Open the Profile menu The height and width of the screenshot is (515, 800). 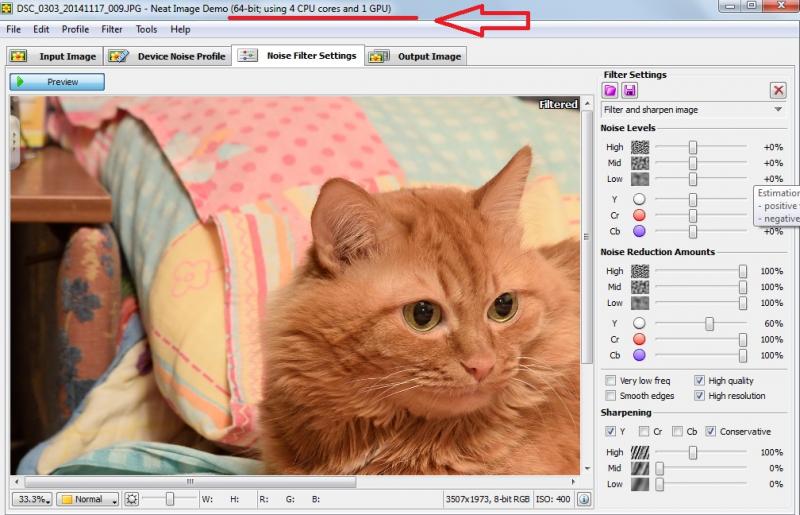[76, 30]
